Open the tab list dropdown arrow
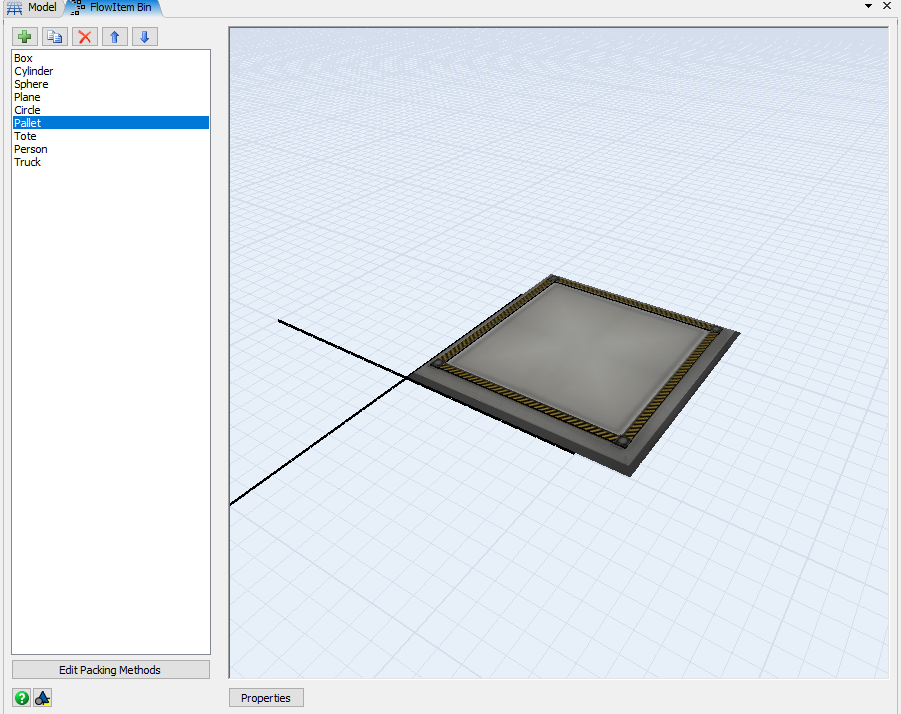Image resolution: width=901 pixels, height=714 pixels. pos(867,6)
